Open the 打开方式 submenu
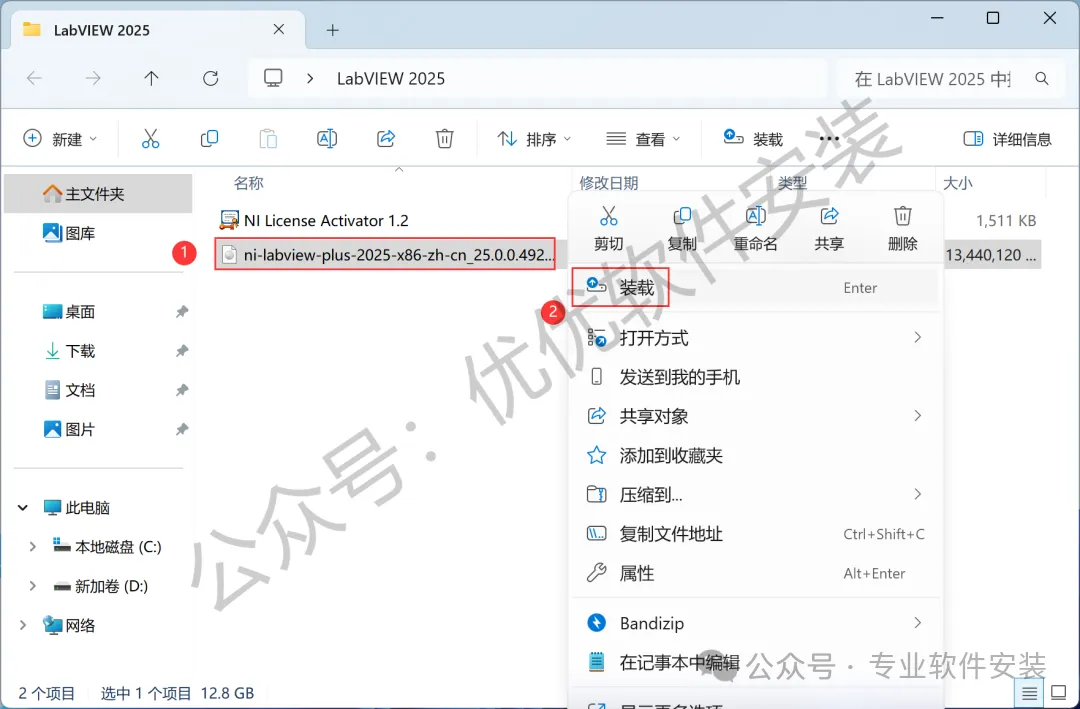Image resolution: width=1080 pixels, height=709 pixels. coord(756,338)
